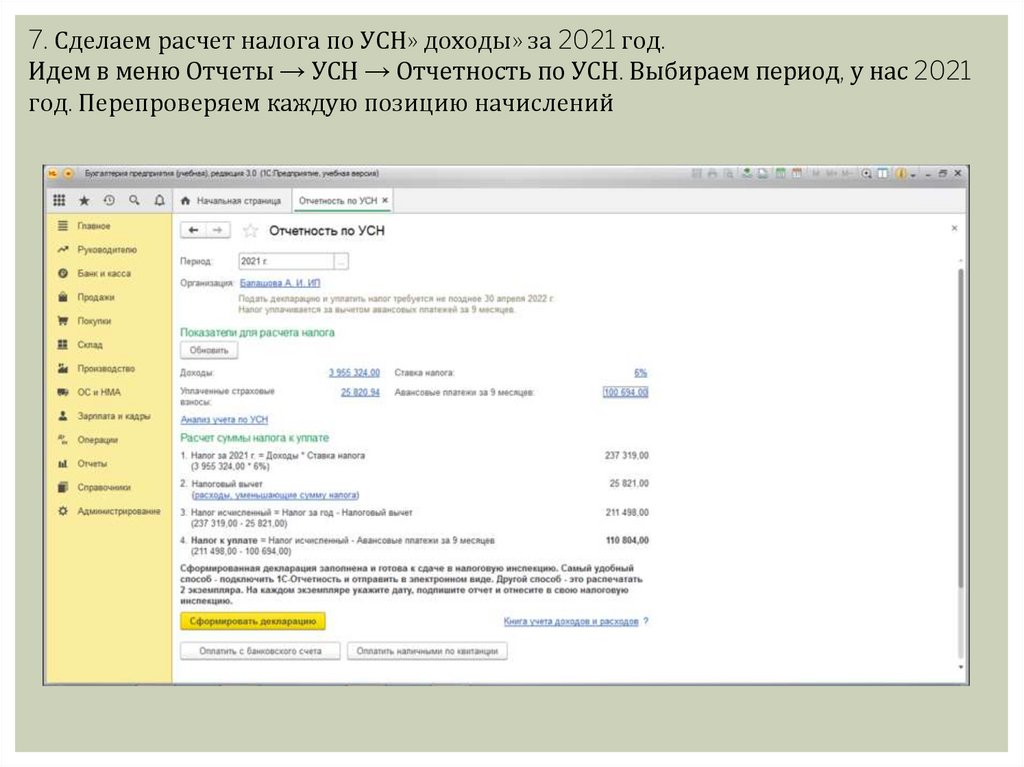Image resolution: width=1024 pixels, height=767 pixels.
Task: Click the forward arrow navigation button
Action: pos(216,230)
